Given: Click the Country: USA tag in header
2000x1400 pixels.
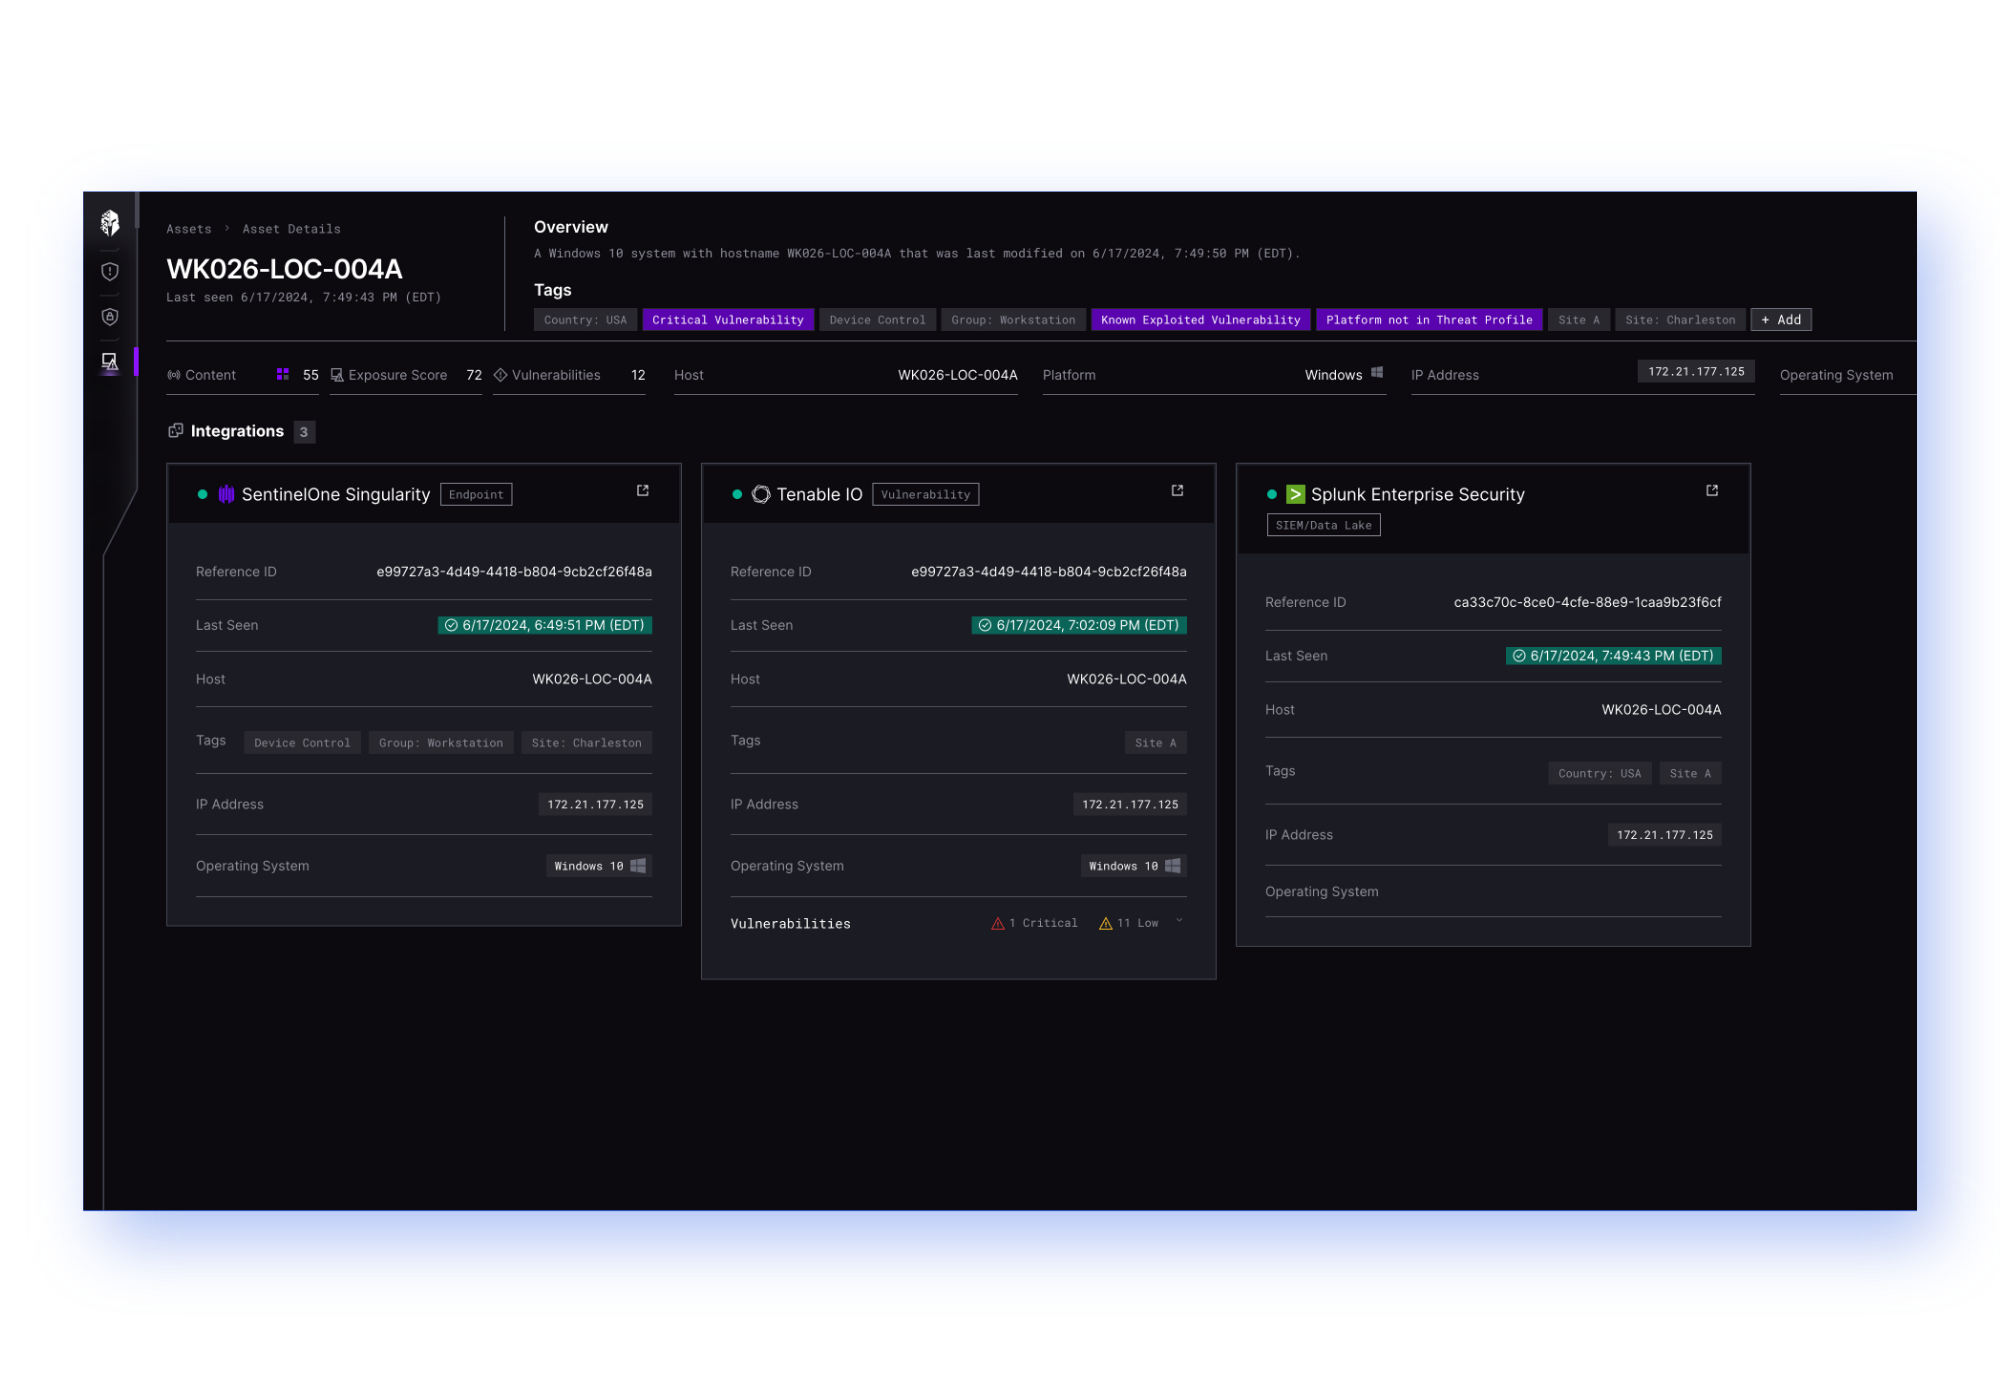Looking at the screenshot, I should pos(585,320).
